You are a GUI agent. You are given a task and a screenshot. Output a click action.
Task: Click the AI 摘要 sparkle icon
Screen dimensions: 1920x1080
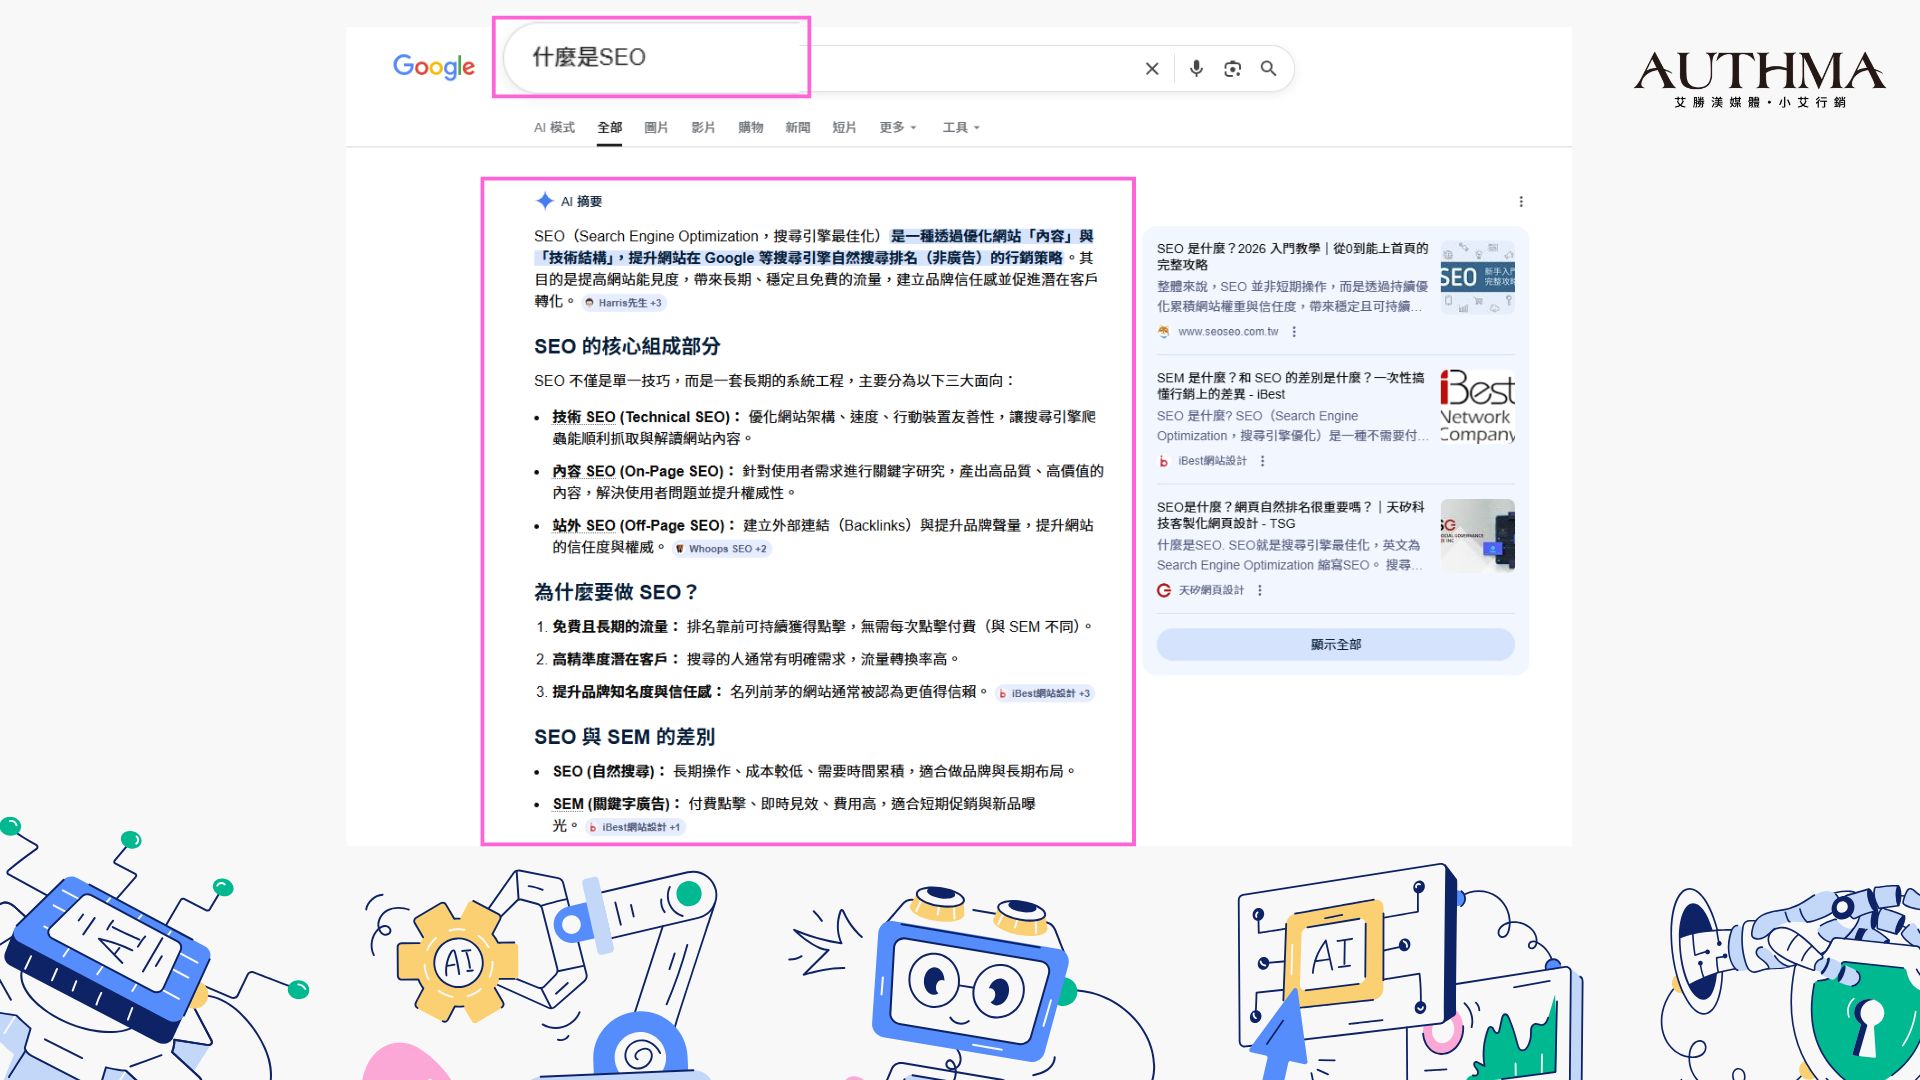pos(544,201)
